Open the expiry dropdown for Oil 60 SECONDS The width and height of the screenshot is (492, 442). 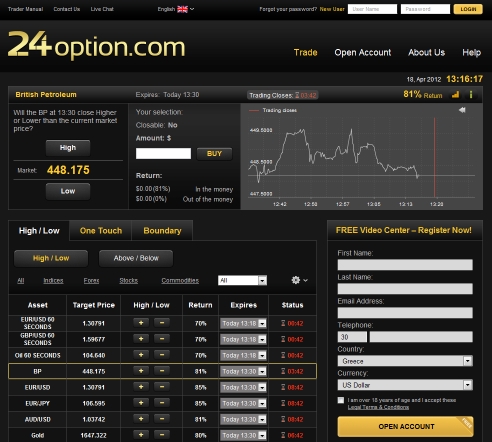pyautogui.click(x=243, y=355)
